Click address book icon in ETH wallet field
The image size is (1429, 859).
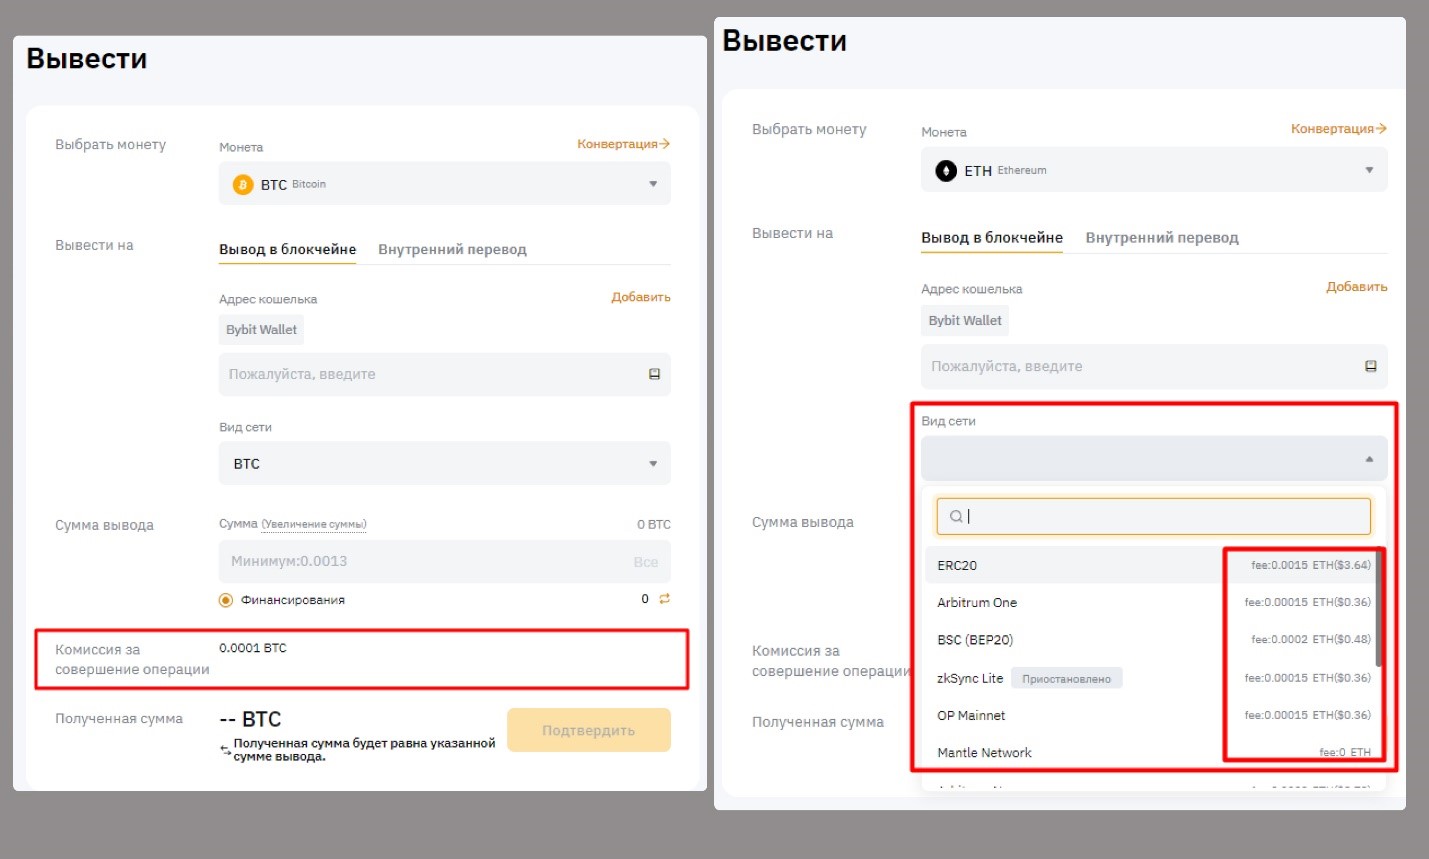[1371, 366]
